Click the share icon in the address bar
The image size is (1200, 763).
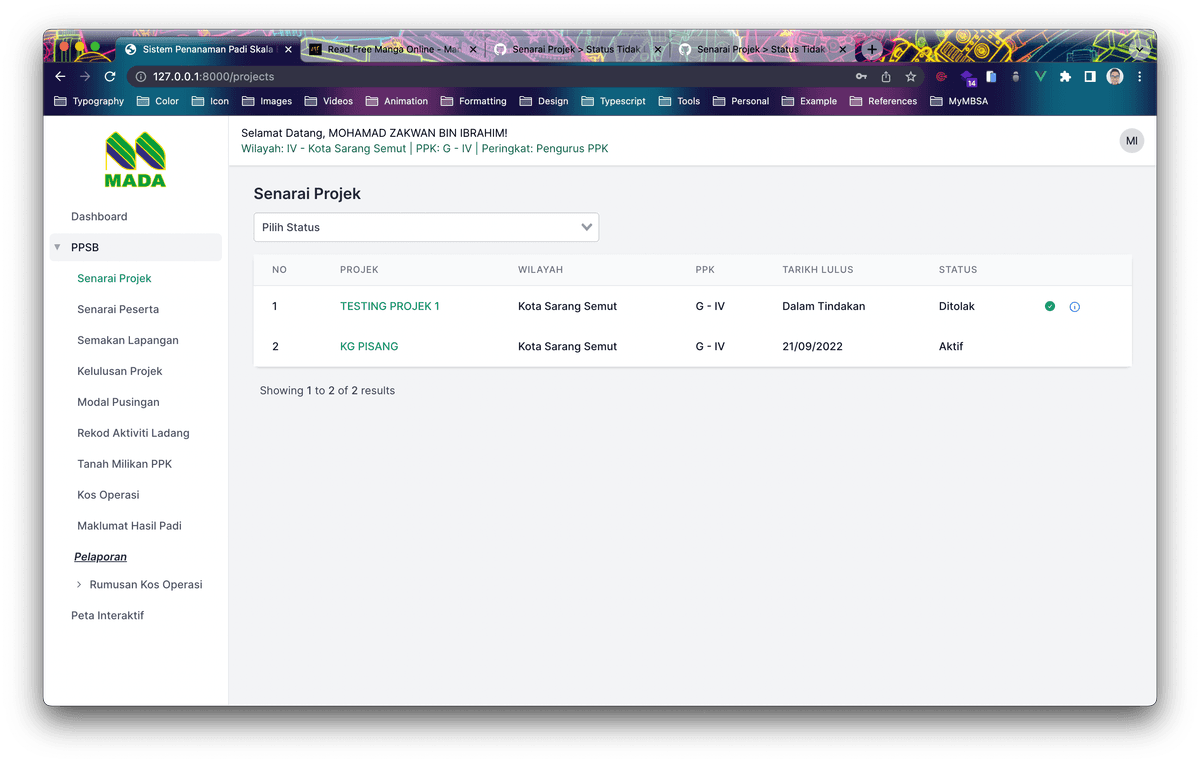pos(886,77)
